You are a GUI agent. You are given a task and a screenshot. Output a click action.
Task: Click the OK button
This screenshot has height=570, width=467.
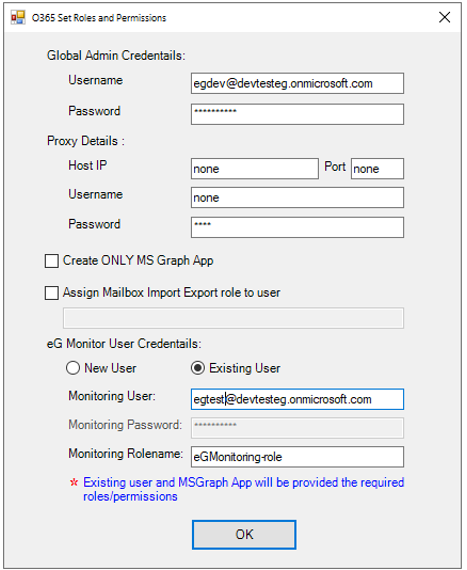pos(244,534)
